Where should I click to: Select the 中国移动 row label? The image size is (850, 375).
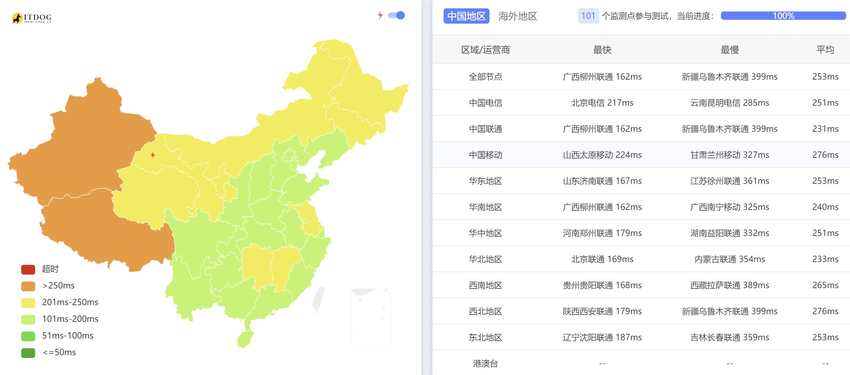point(486,155)
